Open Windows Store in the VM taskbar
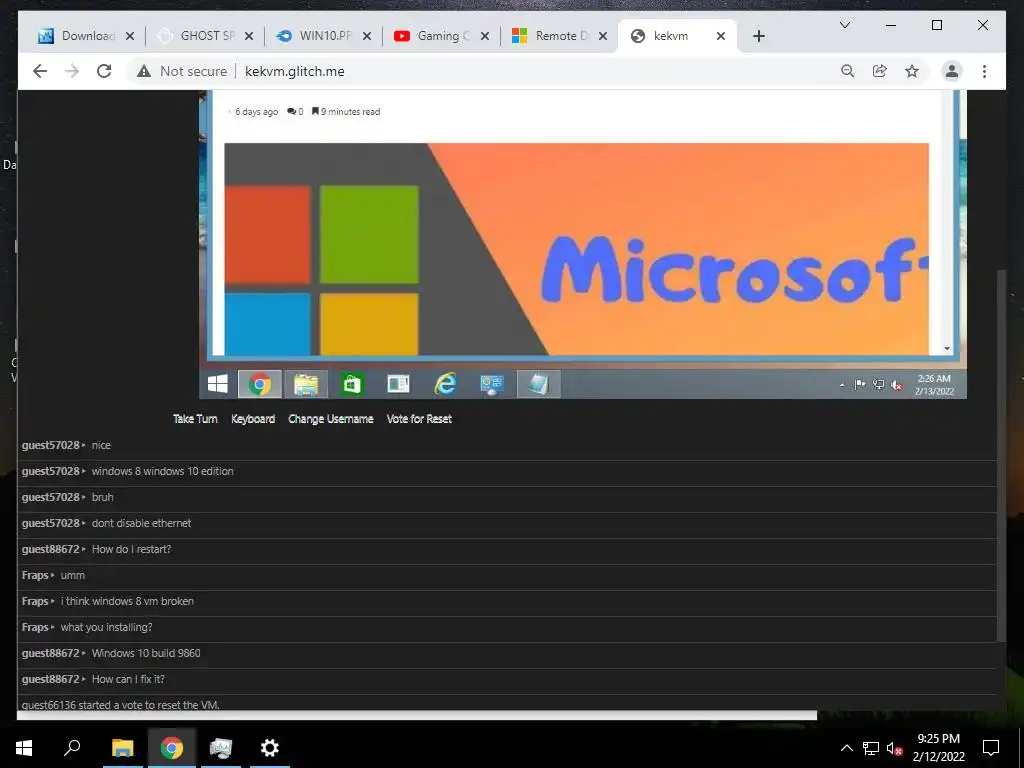The image size is (1024, 768). tap(352, 384)
